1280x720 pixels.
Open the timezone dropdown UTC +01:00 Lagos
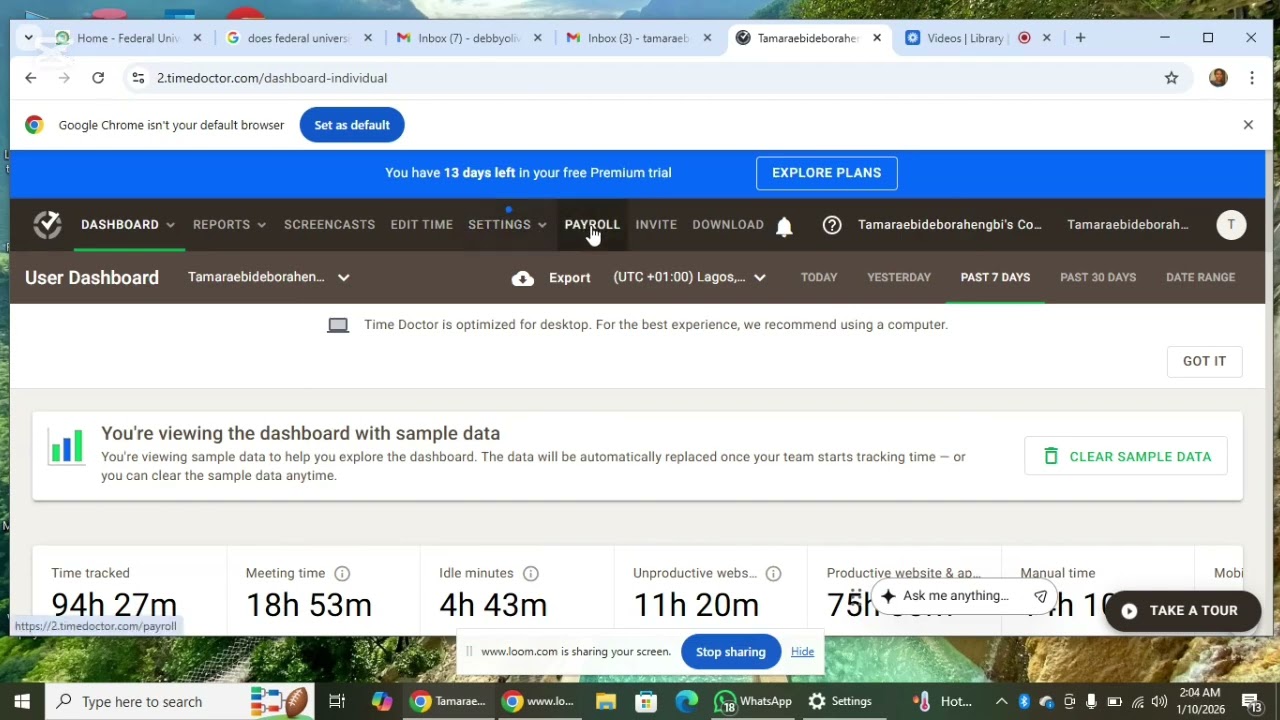tap(690, 277)
